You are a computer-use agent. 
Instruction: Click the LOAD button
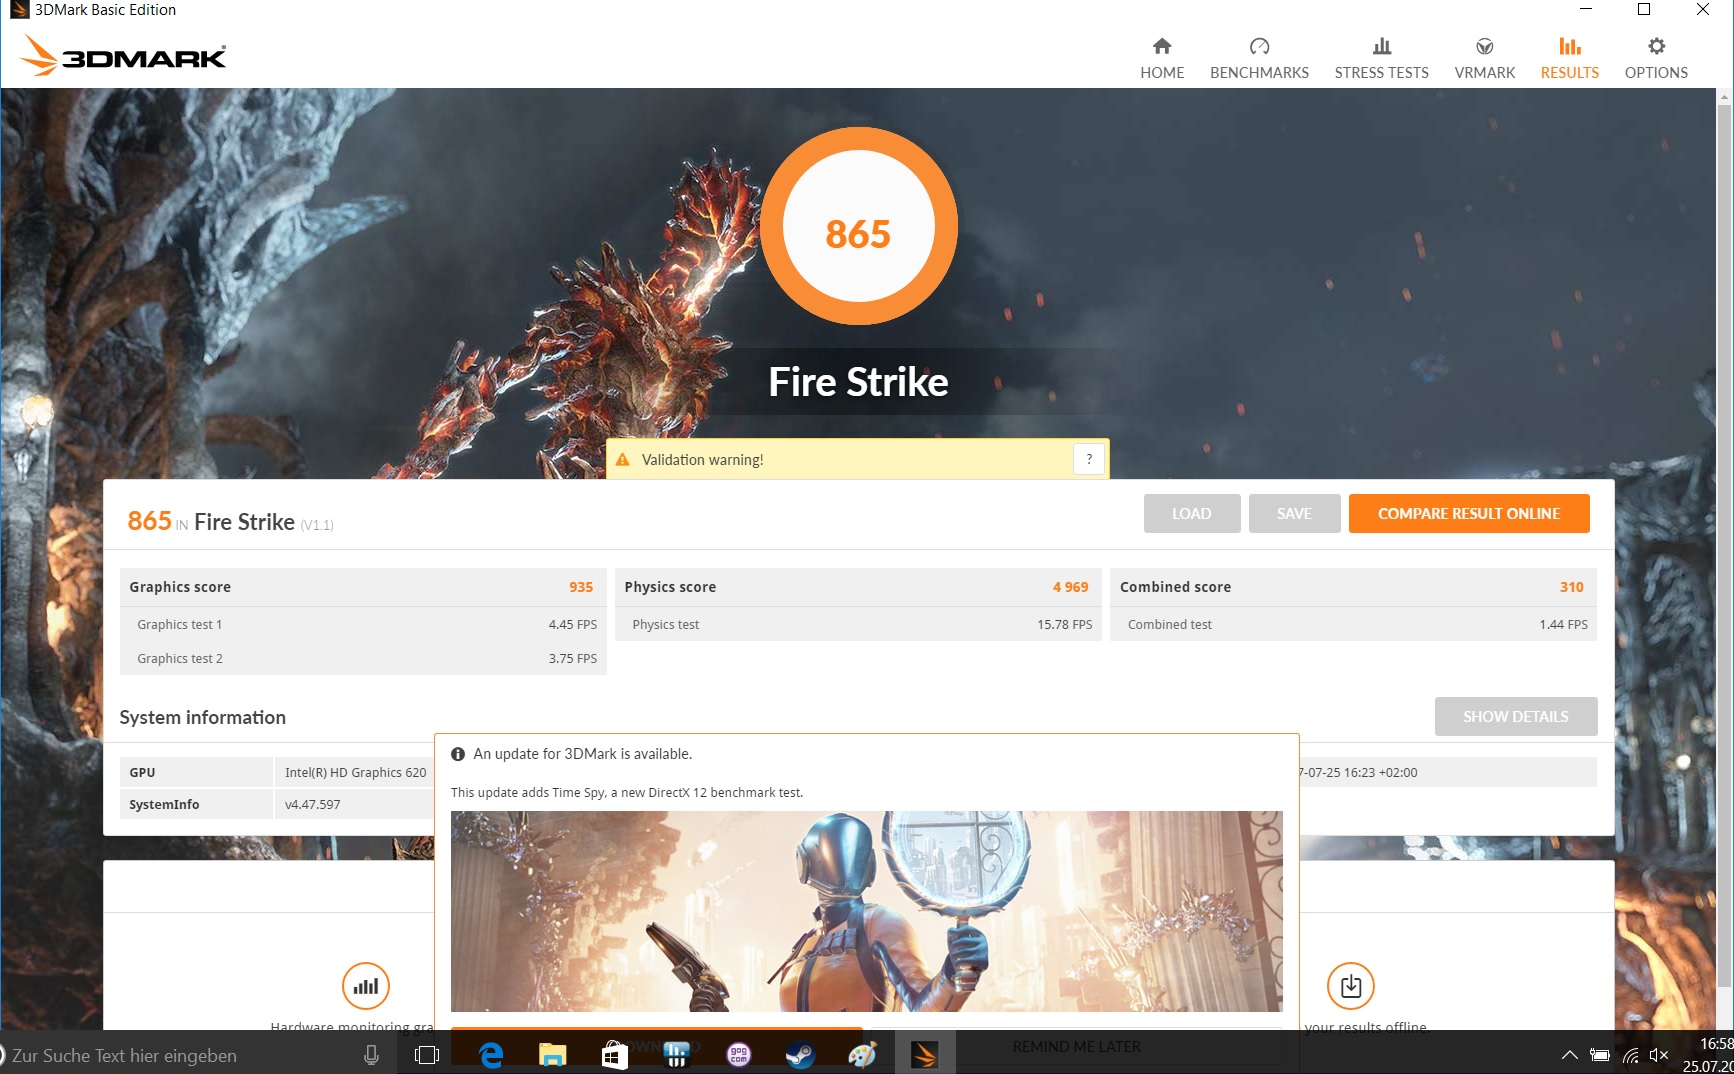[1192, 513]
